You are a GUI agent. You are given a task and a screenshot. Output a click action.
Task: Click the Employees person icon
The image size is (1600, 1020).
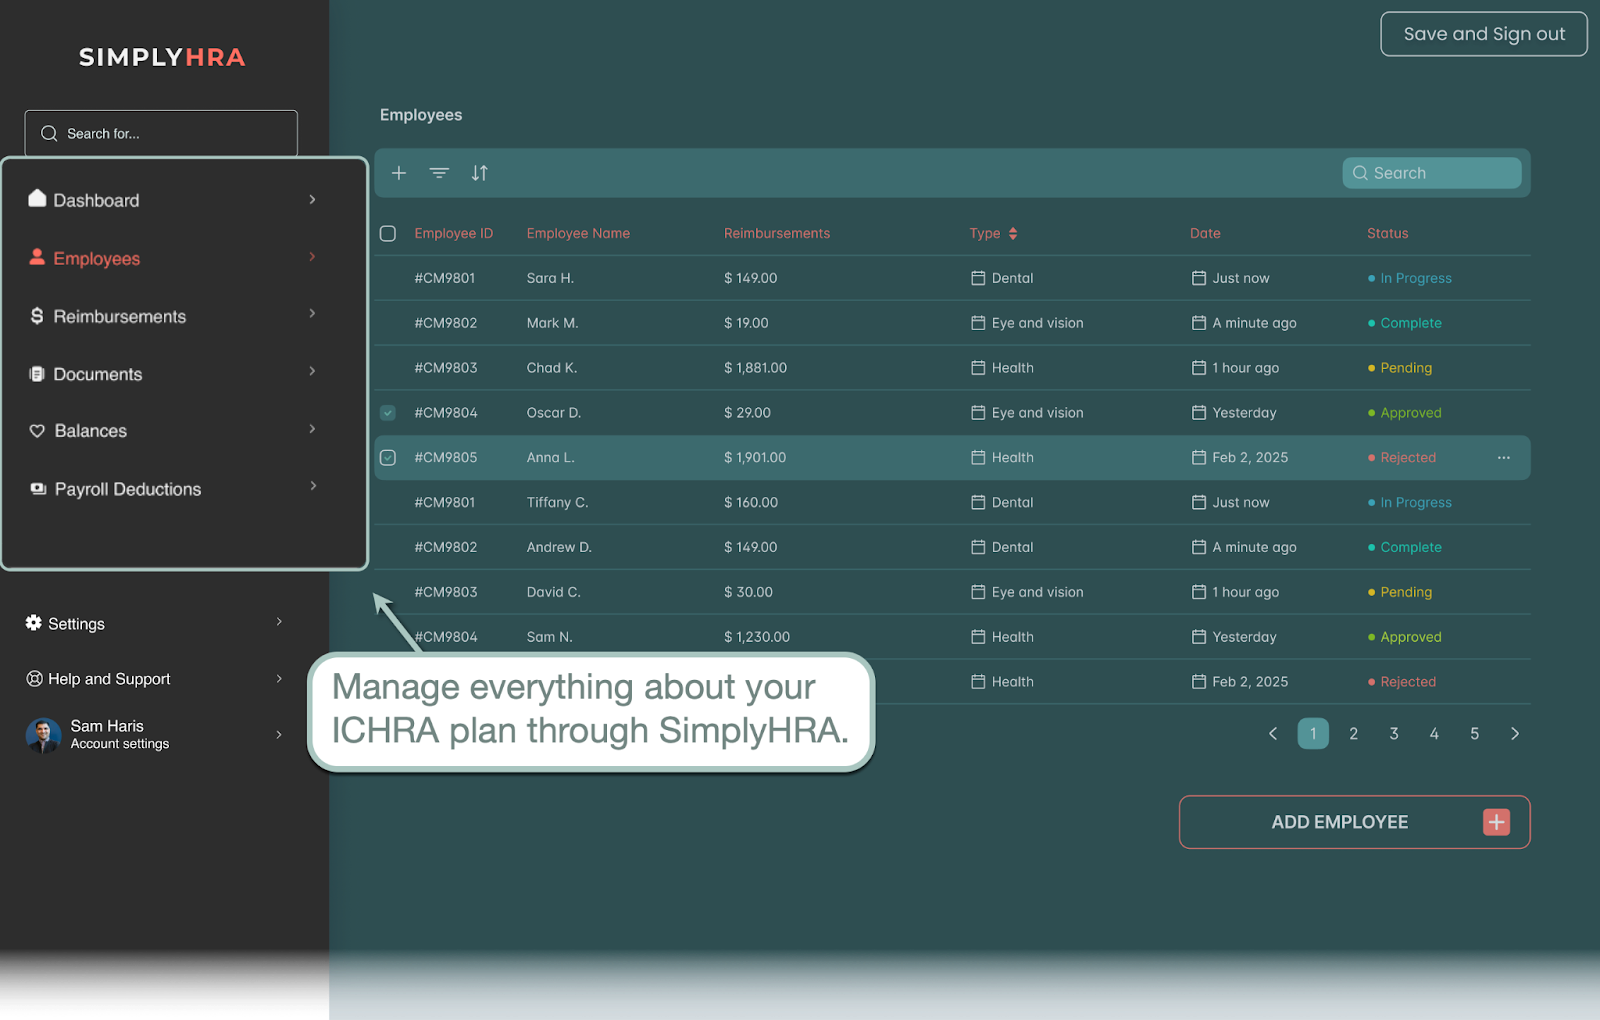[37, 257]
